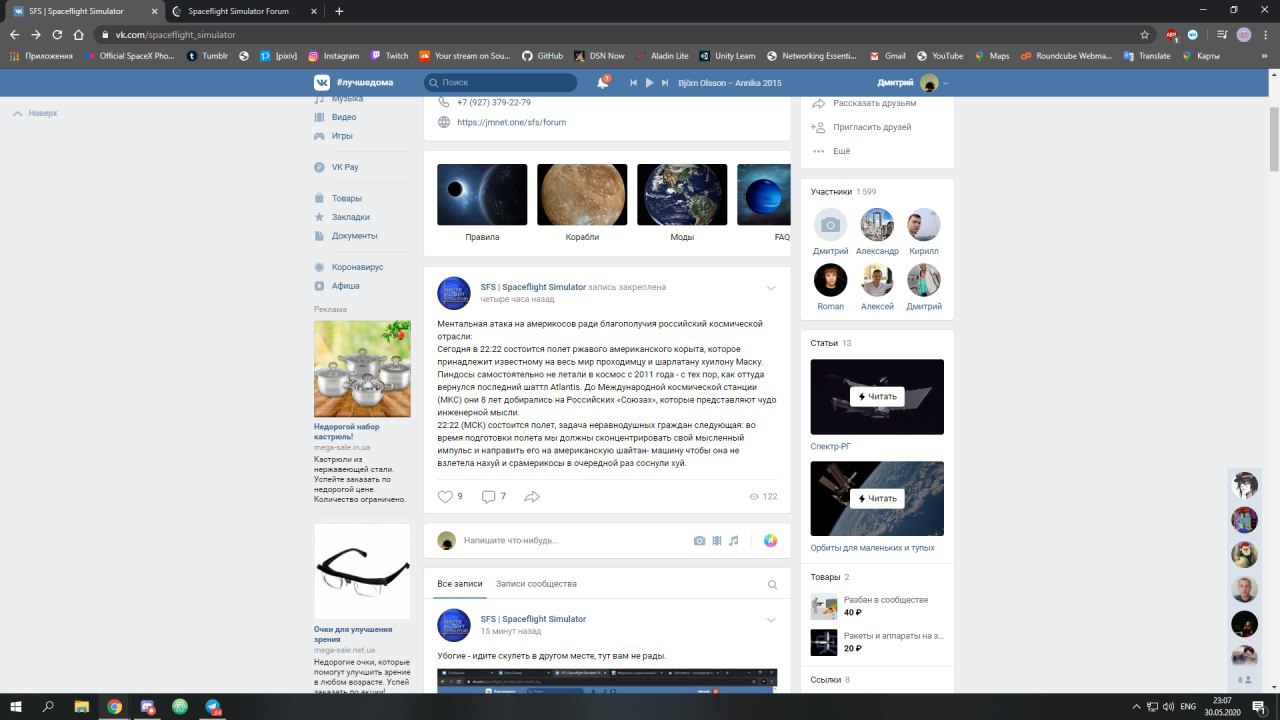
Task: Open the Очки для улучшения зрения ad
Action: pyautogui.click(x=362, y=572)
